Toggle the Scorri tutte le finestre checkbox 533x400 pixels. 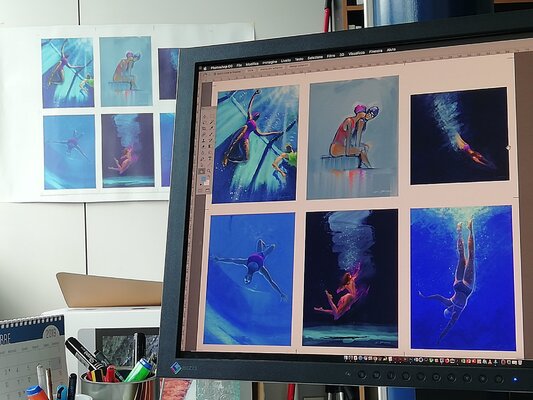[215, 74]
